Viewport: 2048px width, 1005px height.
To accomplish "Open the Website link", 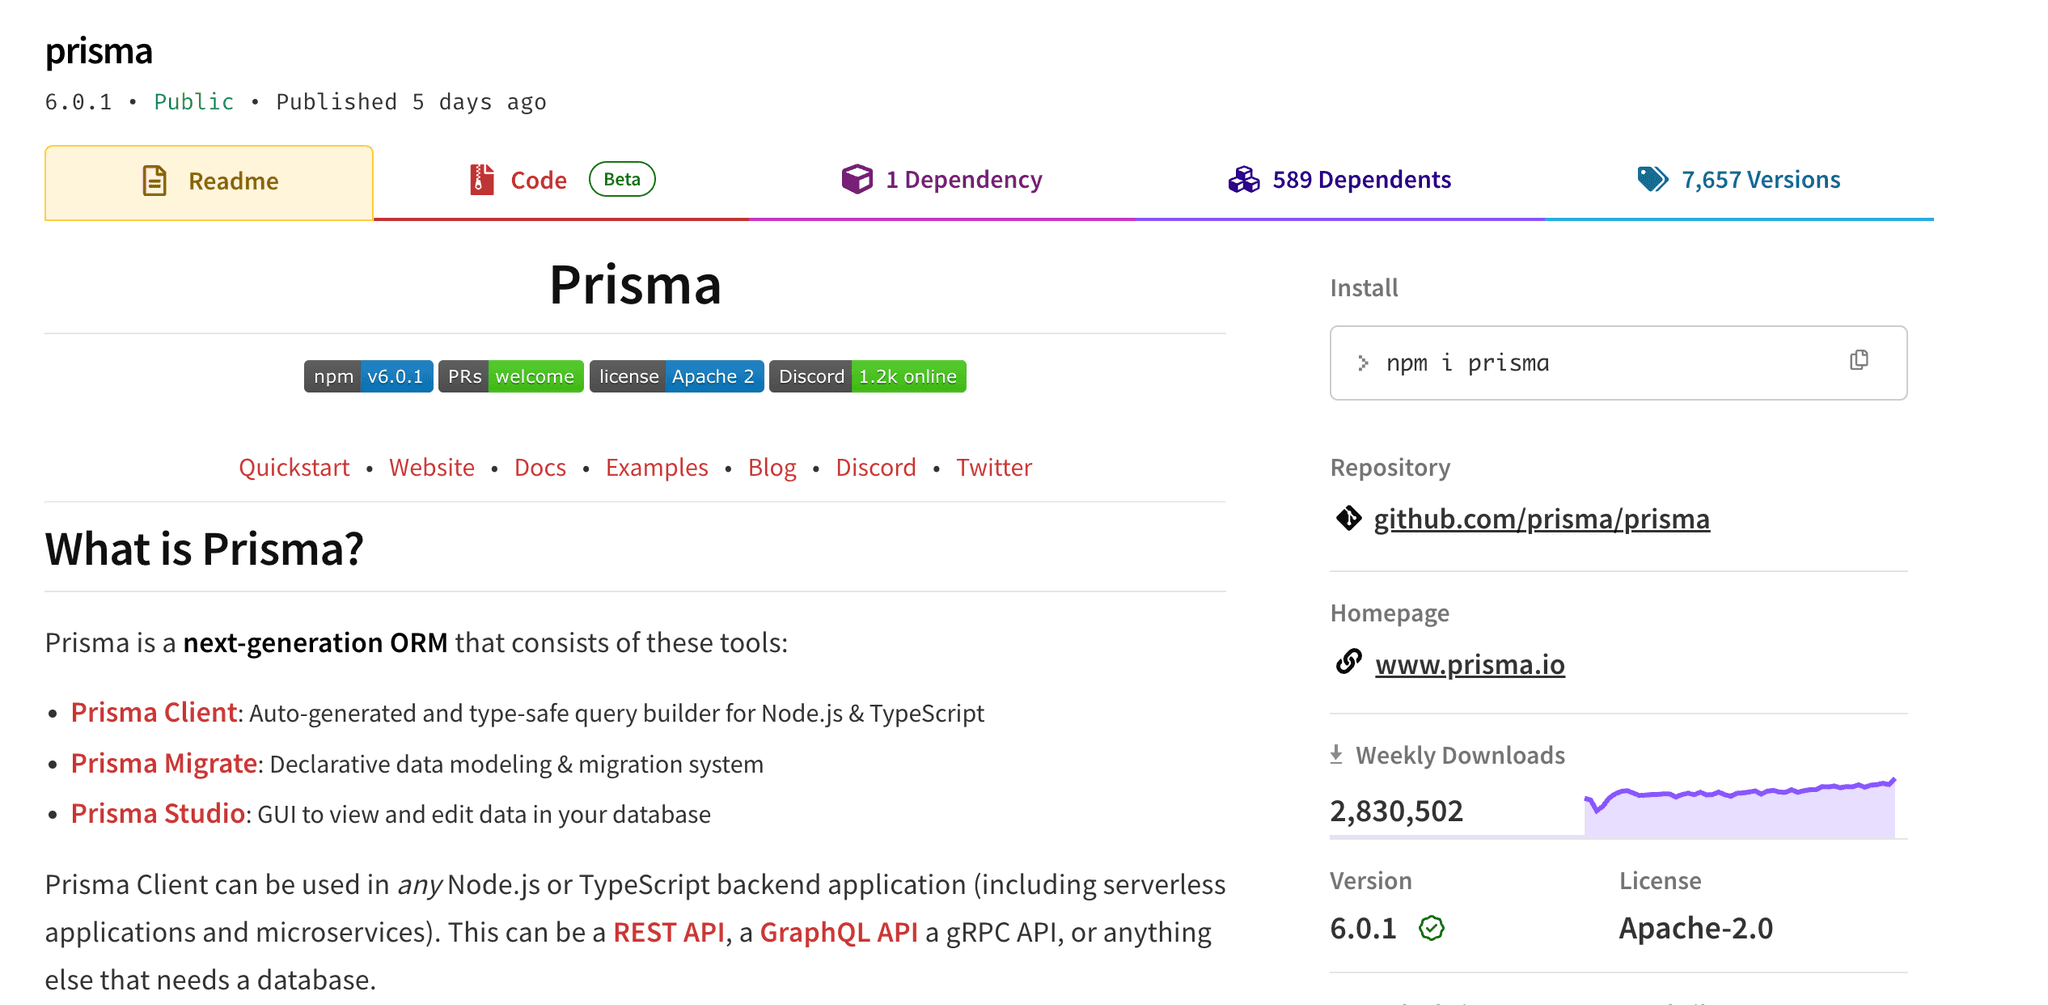I will [x=432, y=467].
